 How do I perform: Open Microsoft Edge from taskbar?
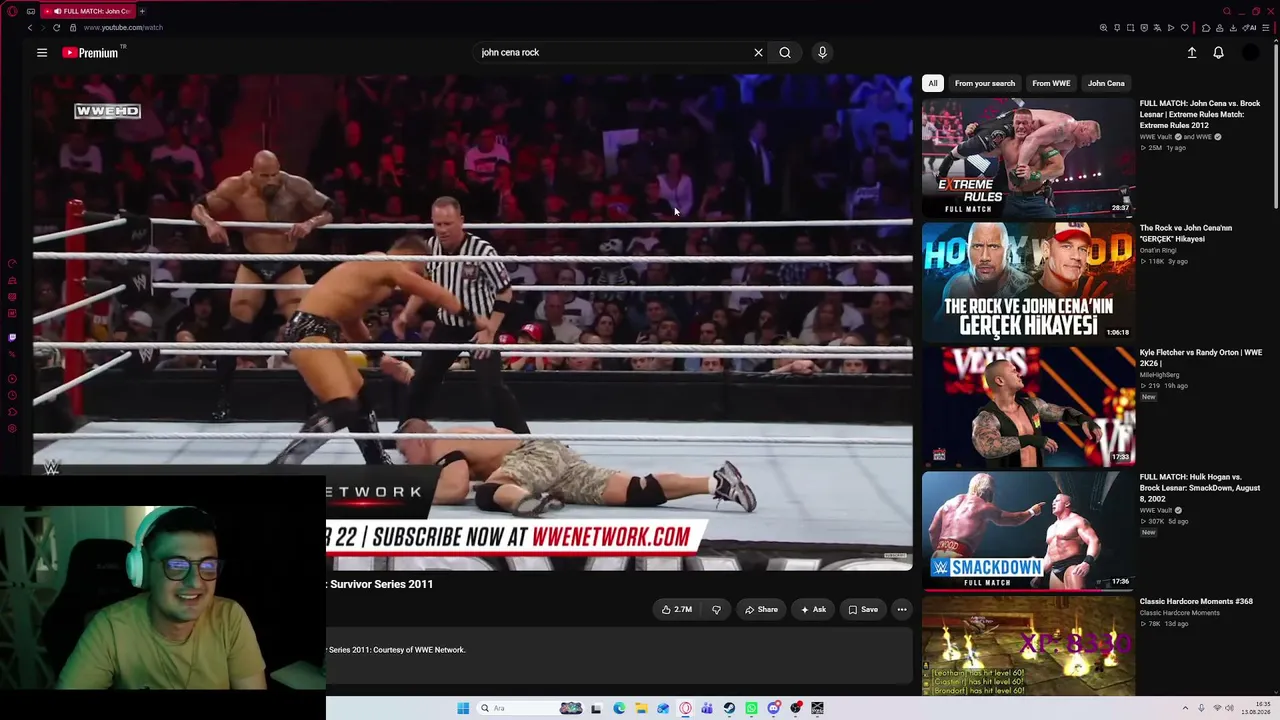619,709
